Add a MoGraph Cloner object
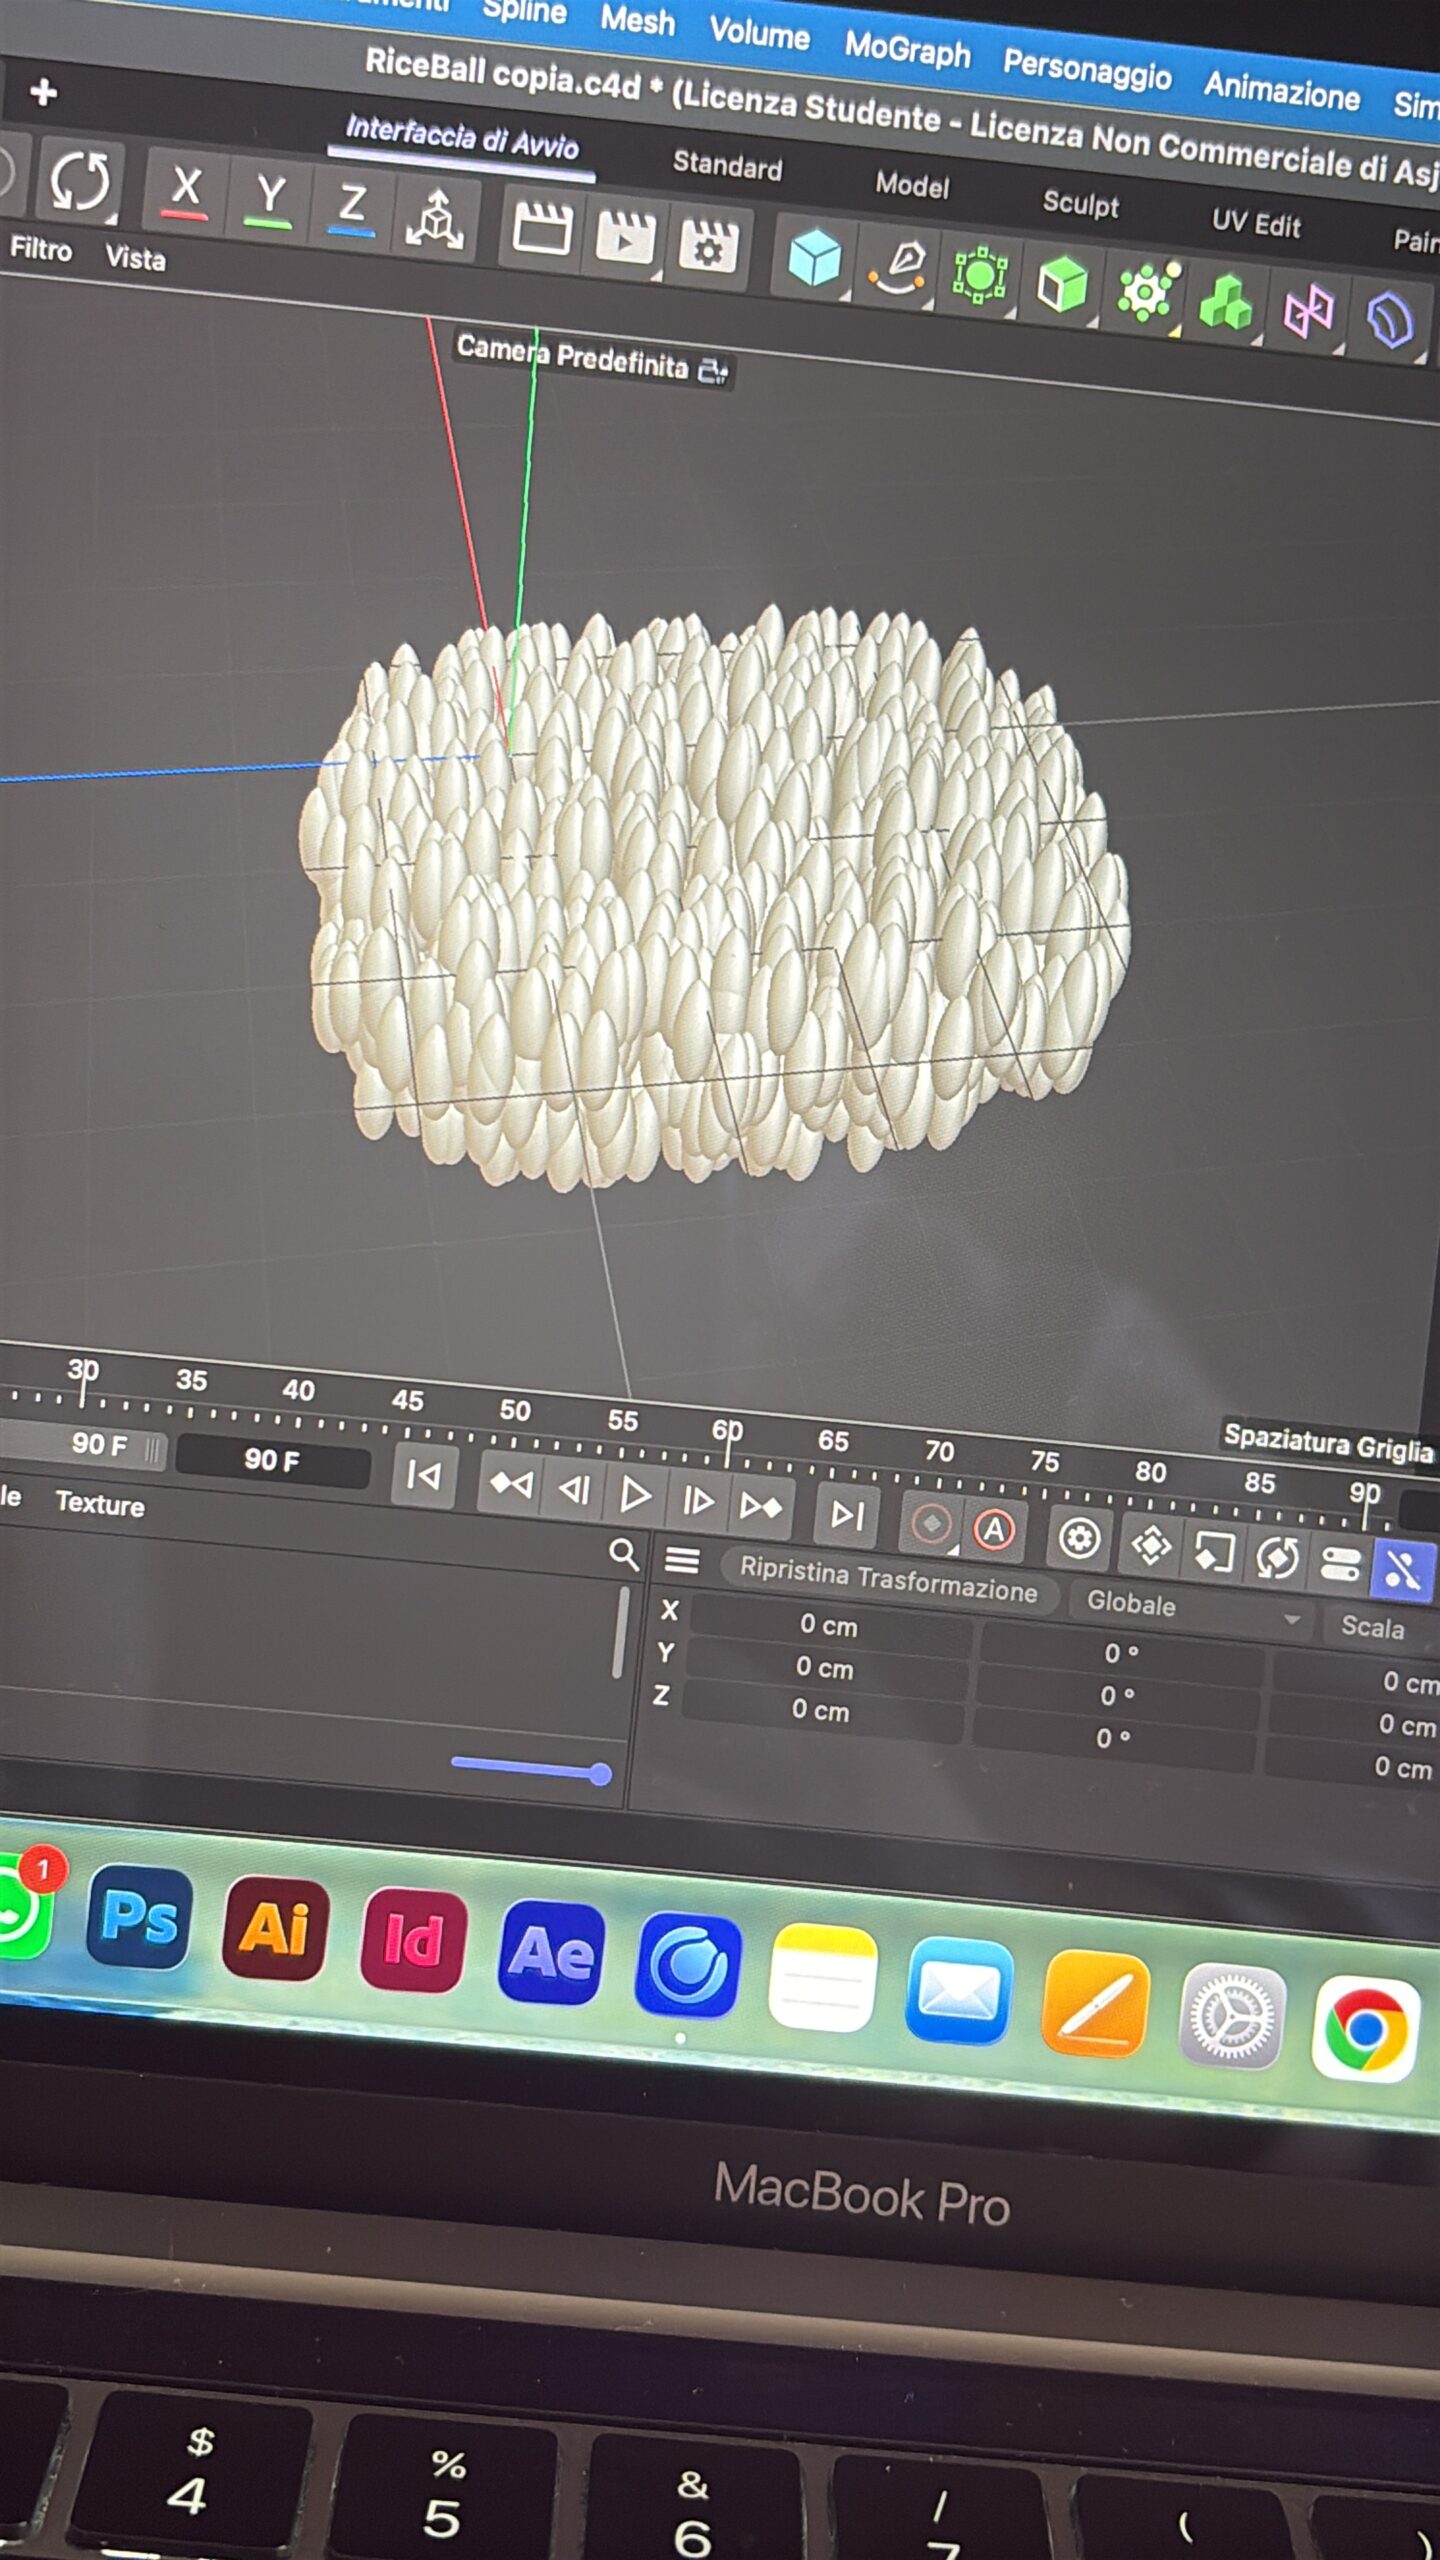Screen dimensions: 1440x2560 point(1145,293)
